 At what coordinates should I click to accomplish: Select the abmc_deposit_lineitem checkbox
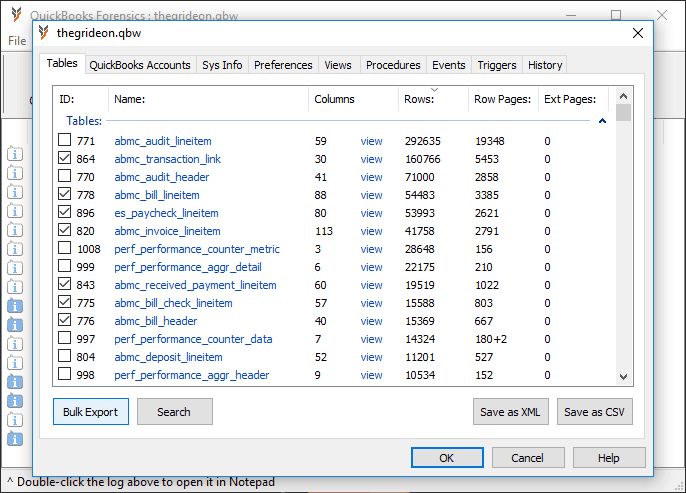tap(64, 356)
